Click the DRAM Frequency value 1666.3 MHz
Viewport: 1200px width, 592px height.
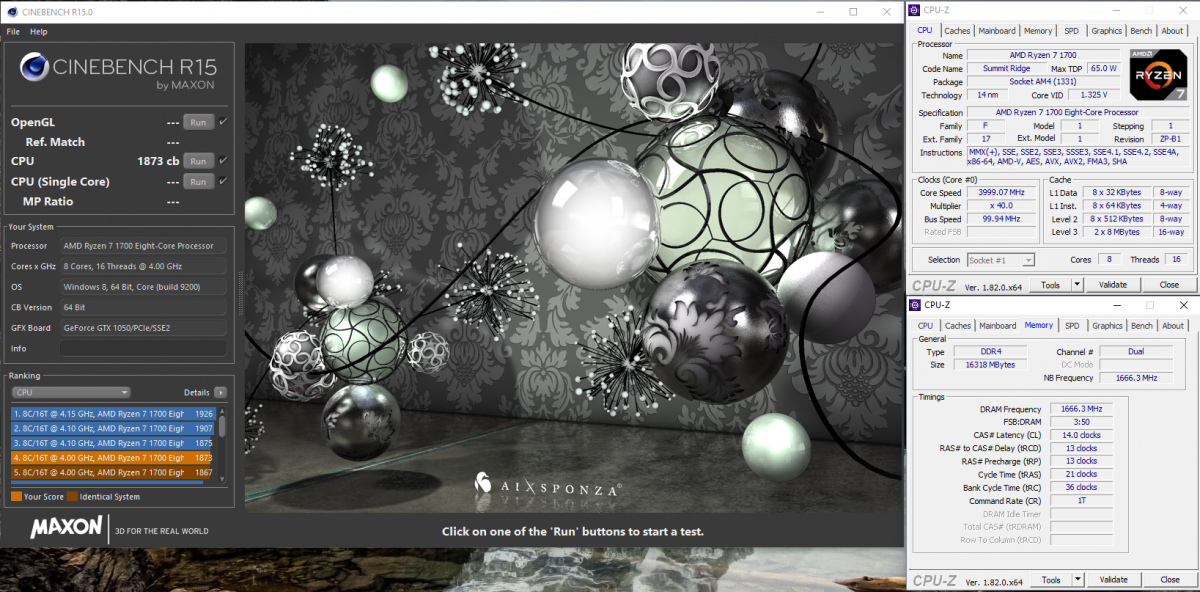(1080, 409)
